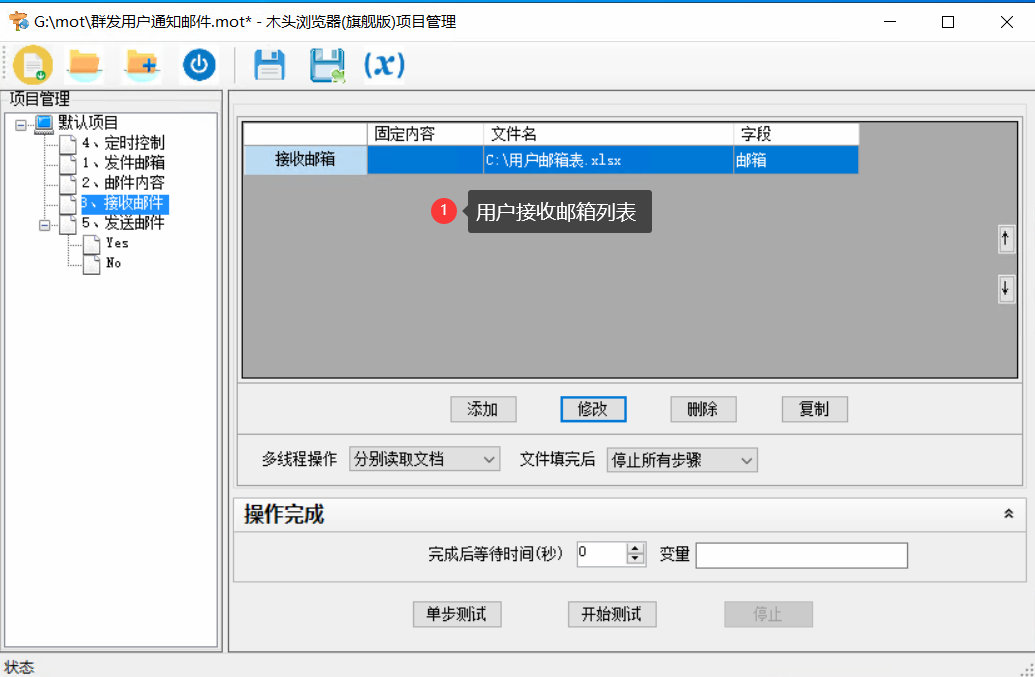Click the app logo in the title bar
The image size is (1035, 677).
(x=16, y=20)
